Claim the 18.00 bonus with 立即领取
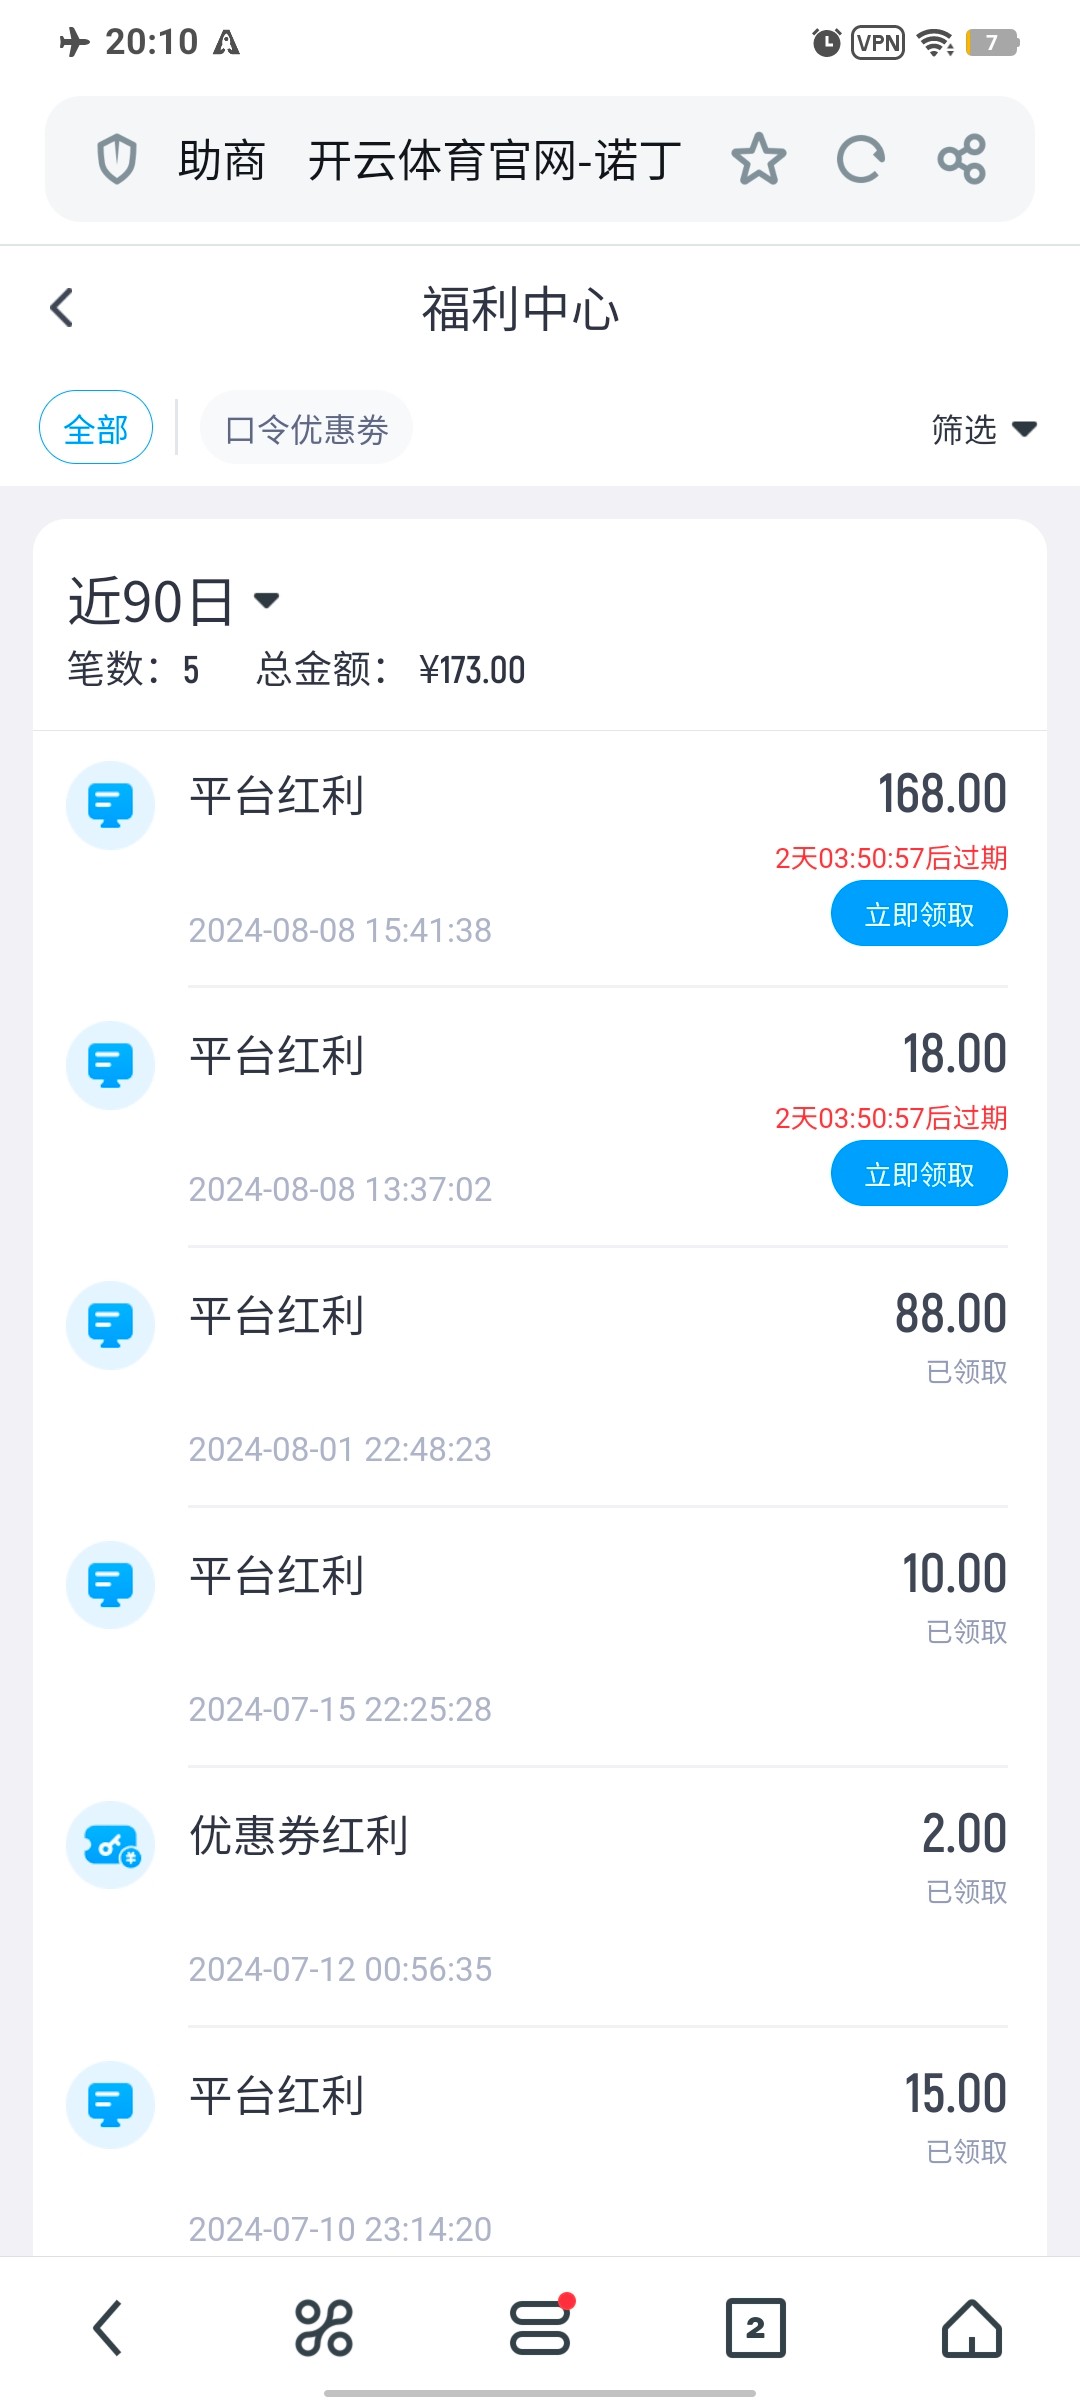The height and width of the screenshot is (2400, 1080). 918,1174
